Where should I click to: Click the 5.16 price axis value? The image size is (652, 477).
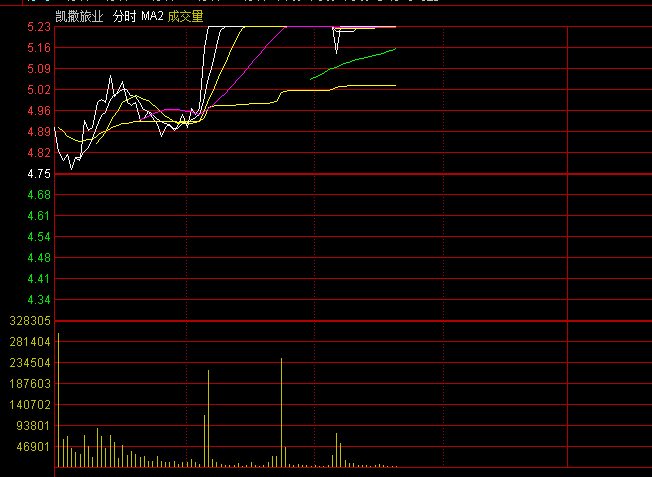click(39, 48)
